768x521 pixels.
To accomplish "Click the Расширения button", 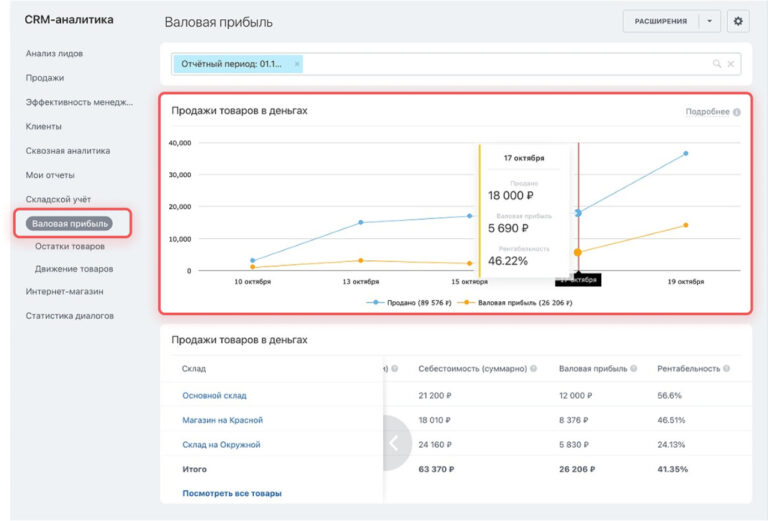I will [x=661, y=21].
